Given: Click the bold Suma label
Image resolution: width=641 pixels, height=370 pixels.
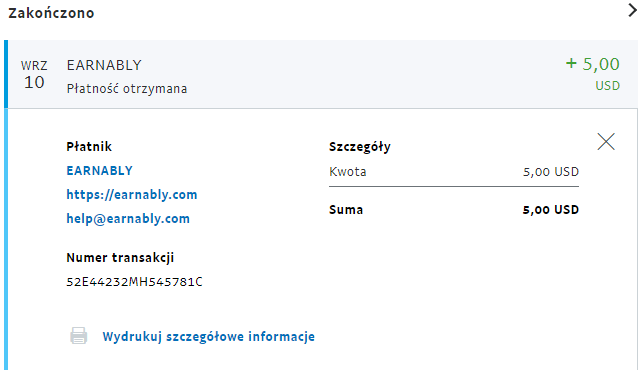Looking at the screenshot, I should coord(346,210).
